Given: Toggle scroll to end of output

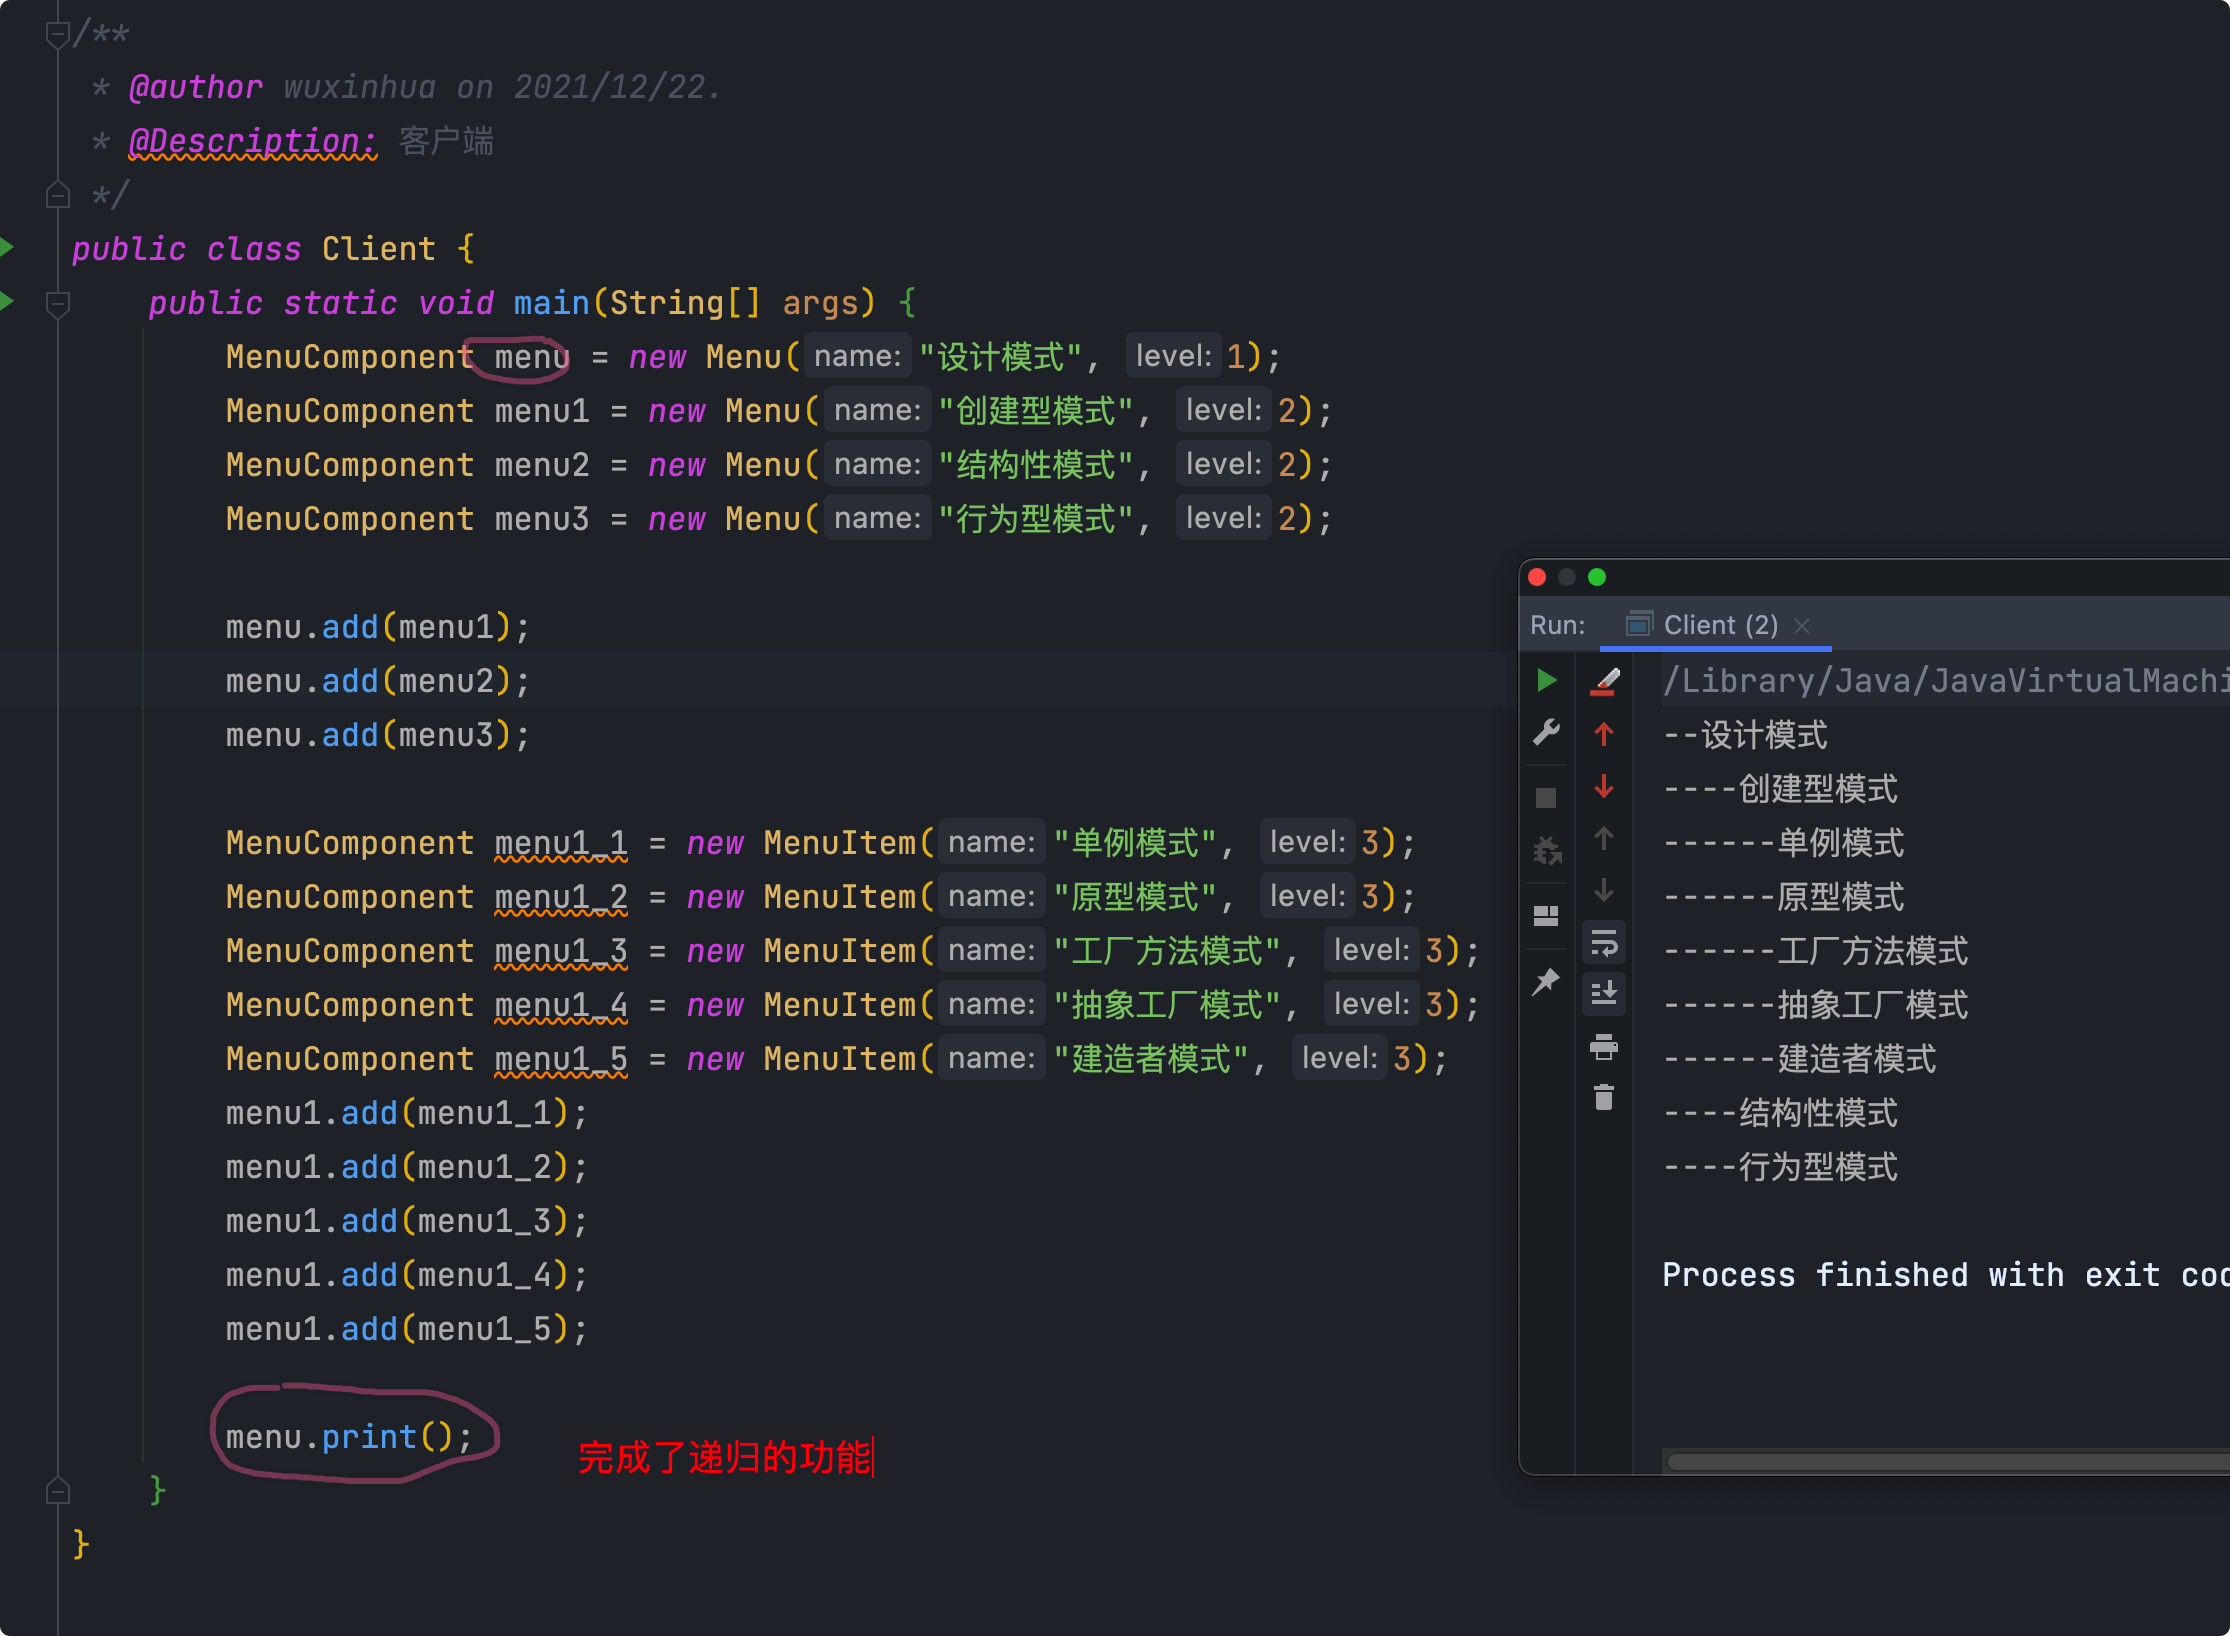Looking at the screenshot, I should pos(1603,993).
